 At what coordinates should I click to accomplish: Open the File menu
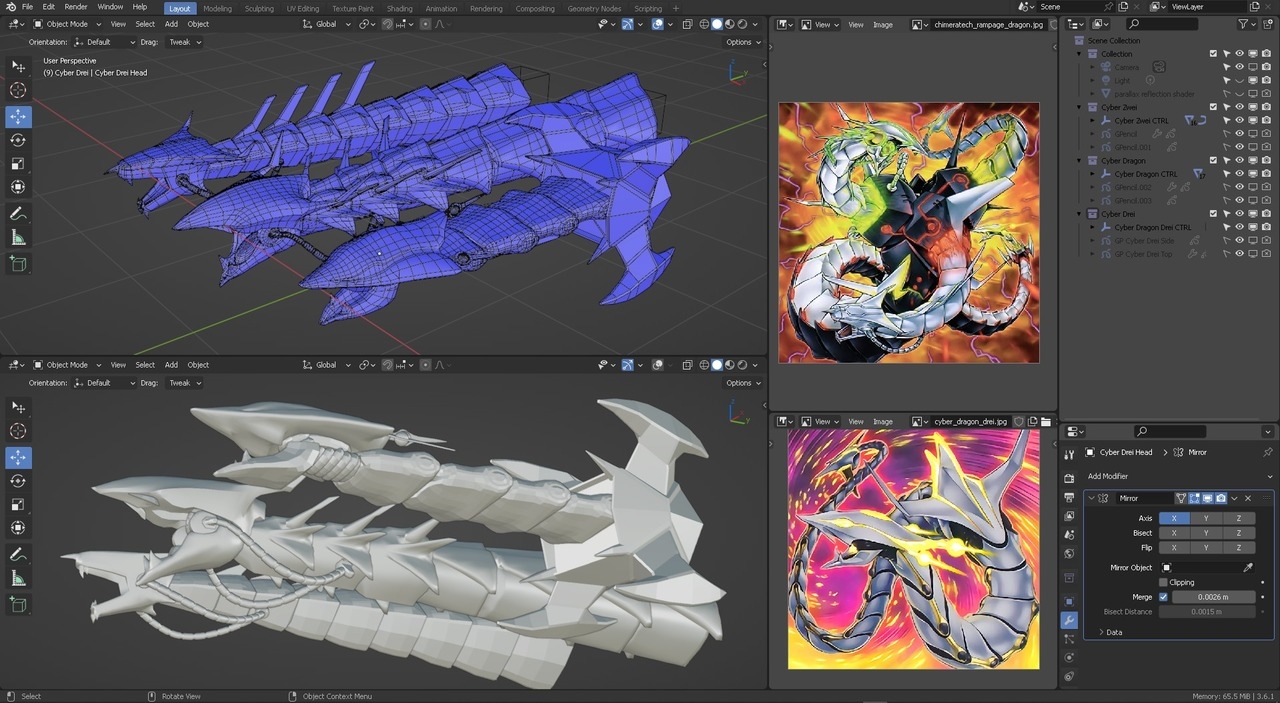tap(27, 7)
